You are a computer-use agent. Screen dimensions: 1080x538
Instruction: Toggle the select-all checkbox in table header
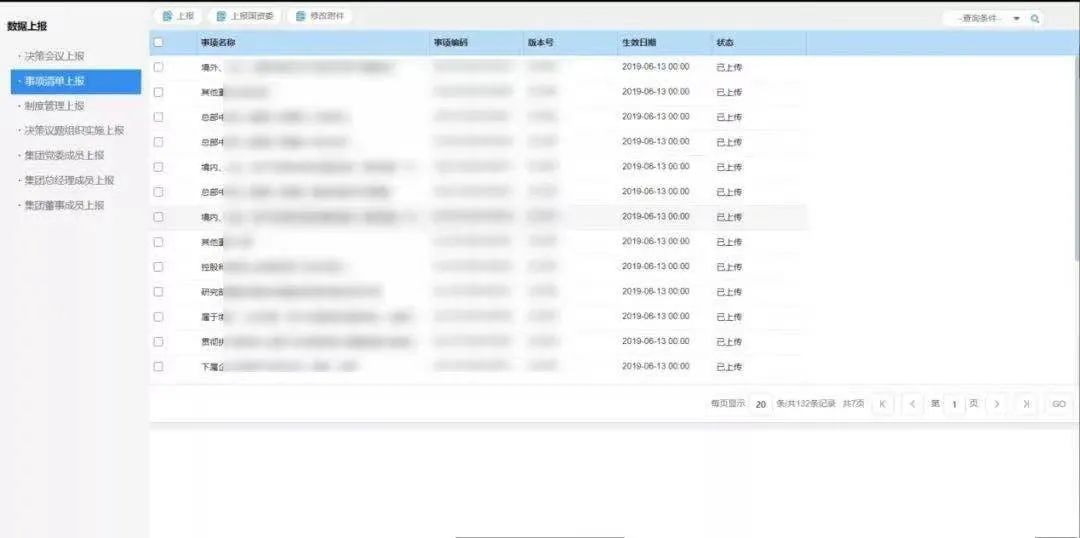[x=158, y=42]
